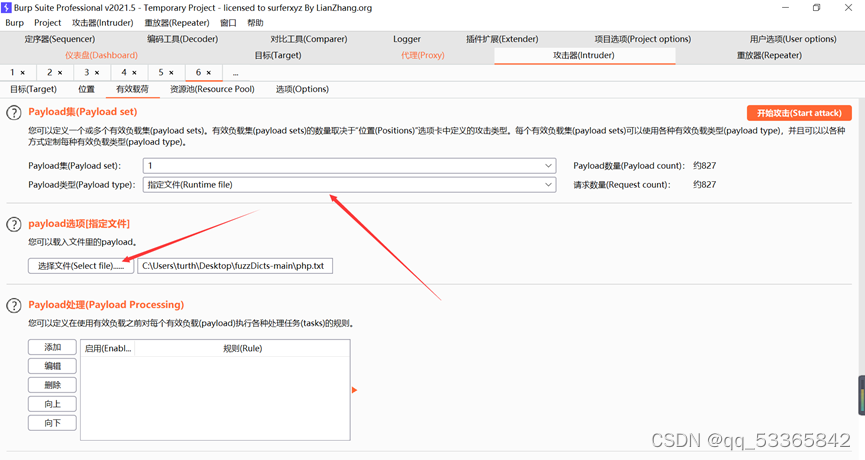Click the Enabled column header
The image size is (865, 460).
(x=108, y=349)
